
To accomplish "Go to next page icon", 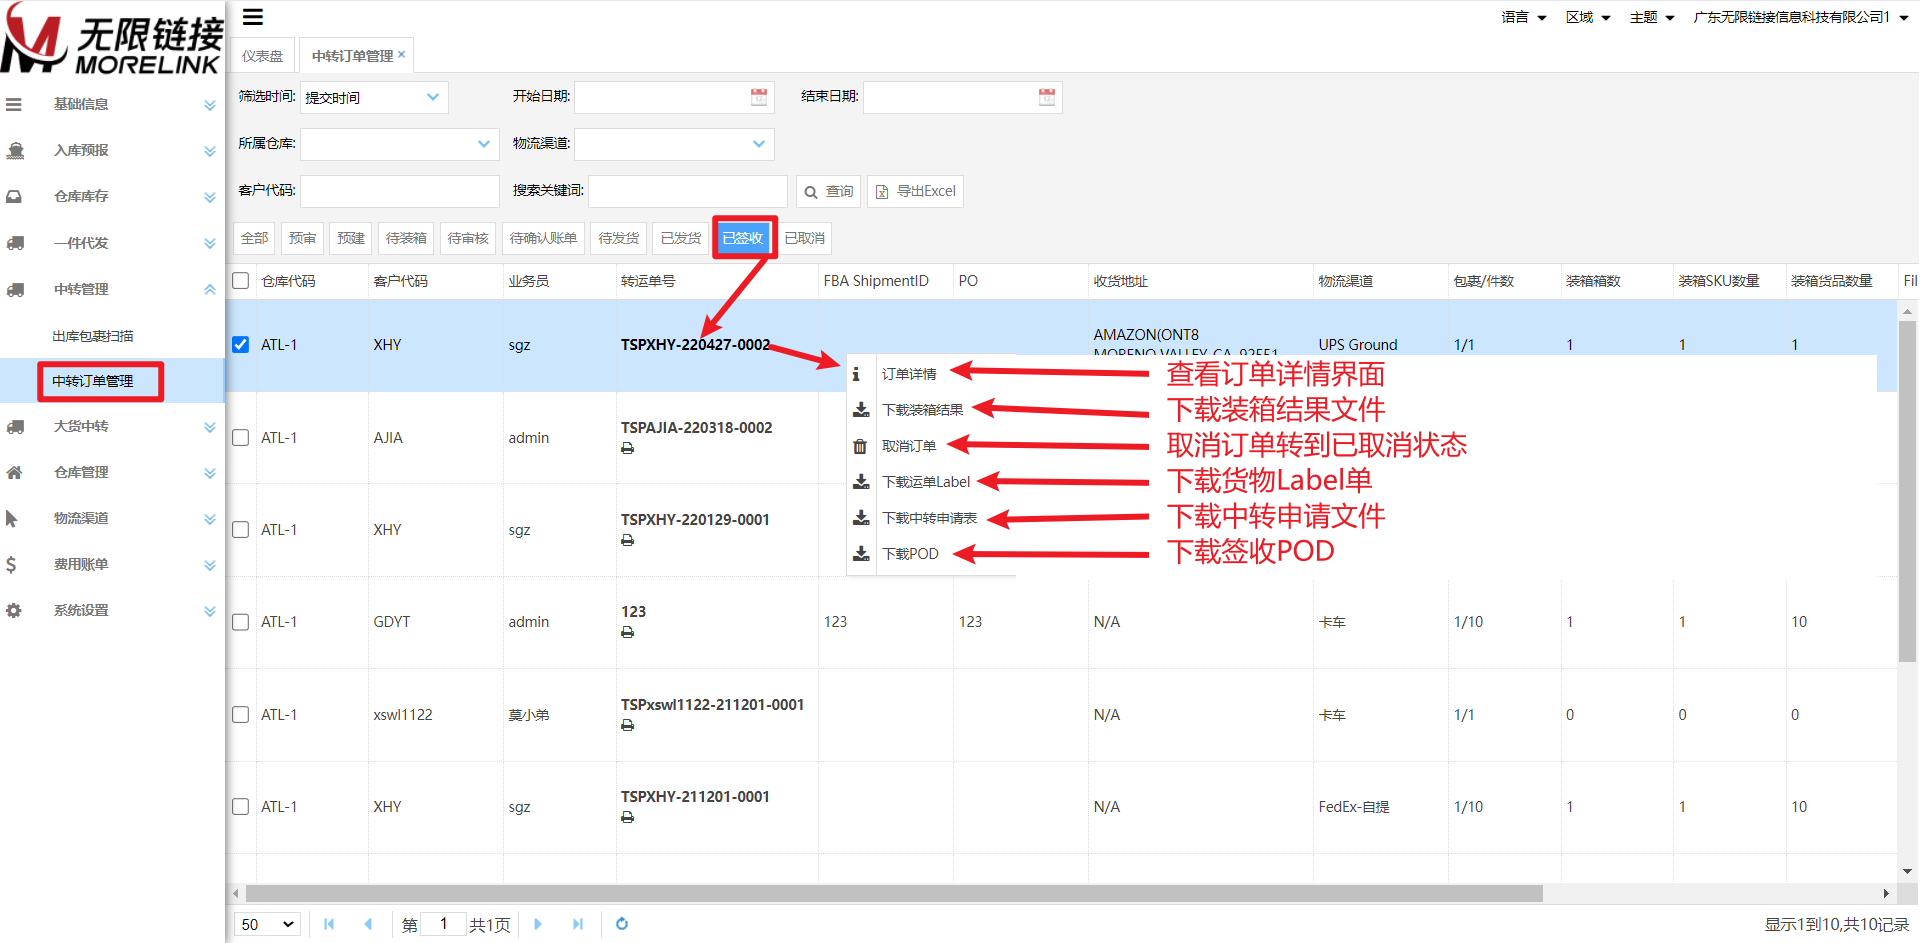I will pos(538,924).
